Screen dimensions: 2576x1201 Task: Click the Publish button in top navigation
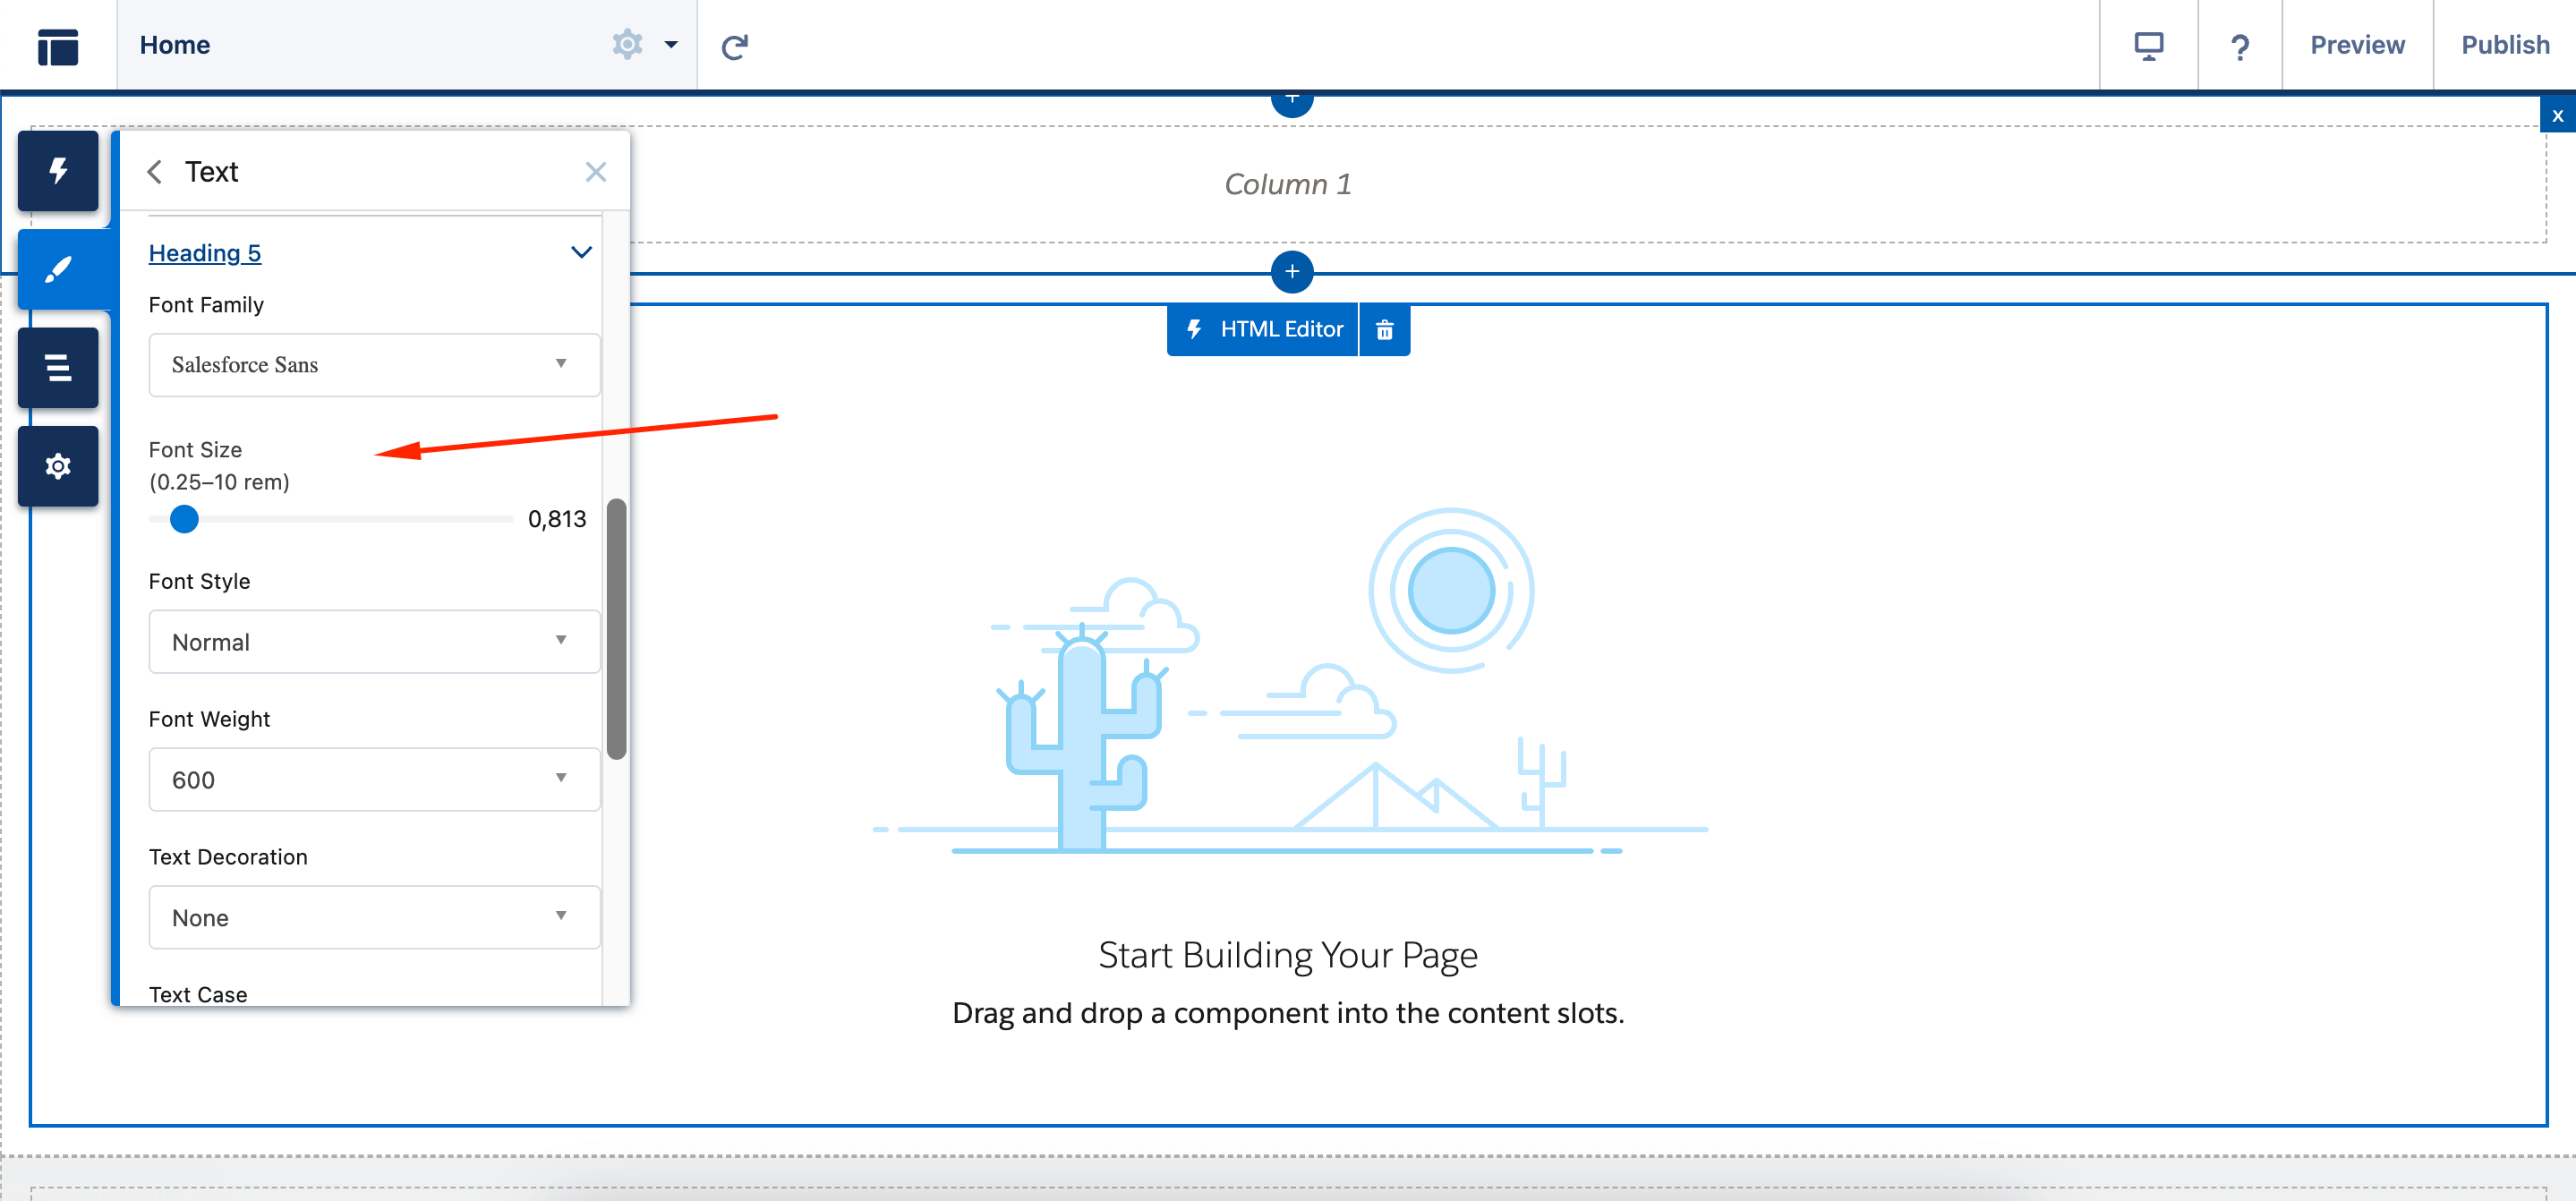[2502, 43]
